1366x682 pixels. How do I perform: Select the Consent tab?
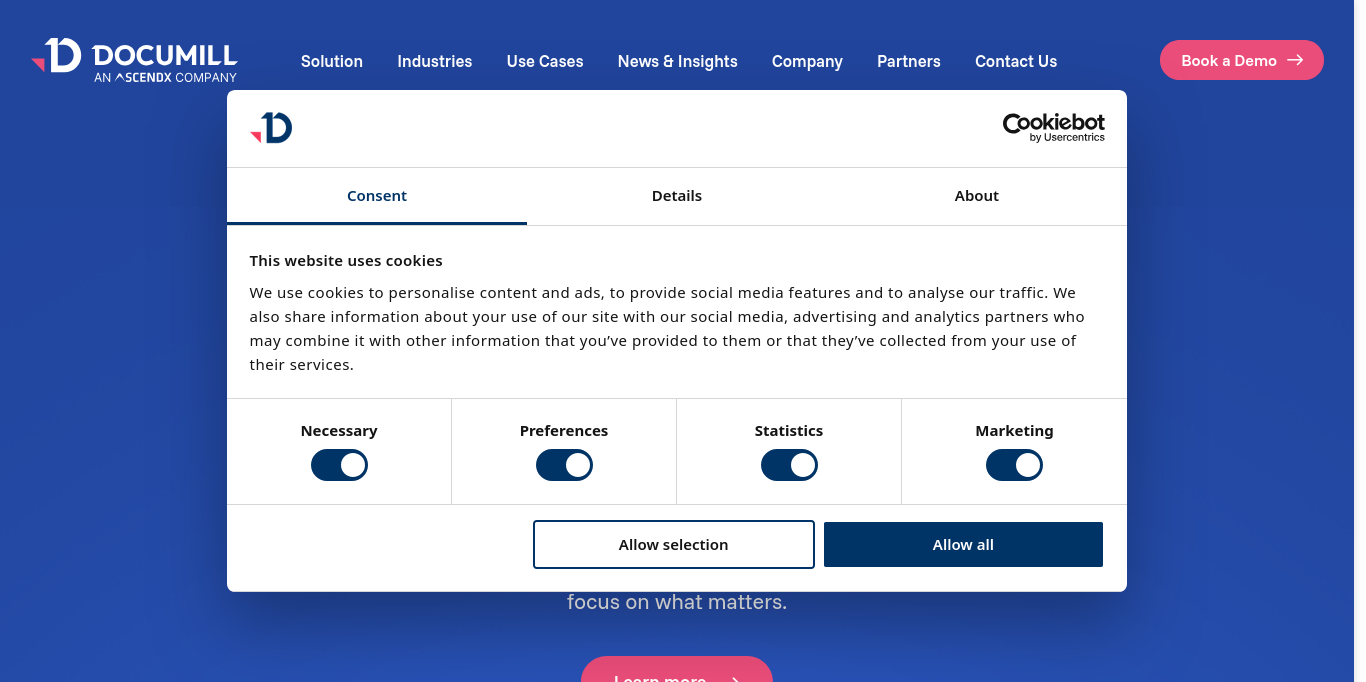[377, 196]
